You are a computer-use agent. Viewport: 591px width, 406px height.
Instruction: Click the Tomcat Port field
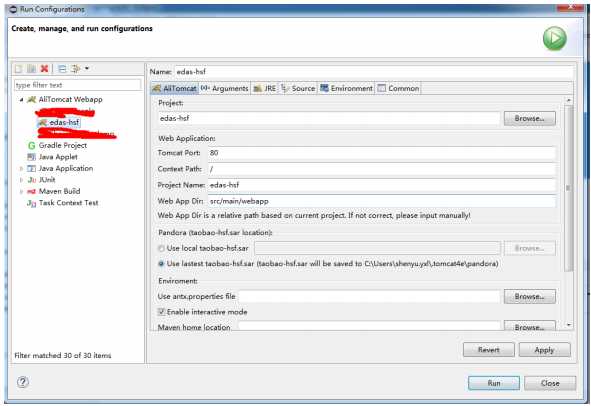click(x=381, y=153)
